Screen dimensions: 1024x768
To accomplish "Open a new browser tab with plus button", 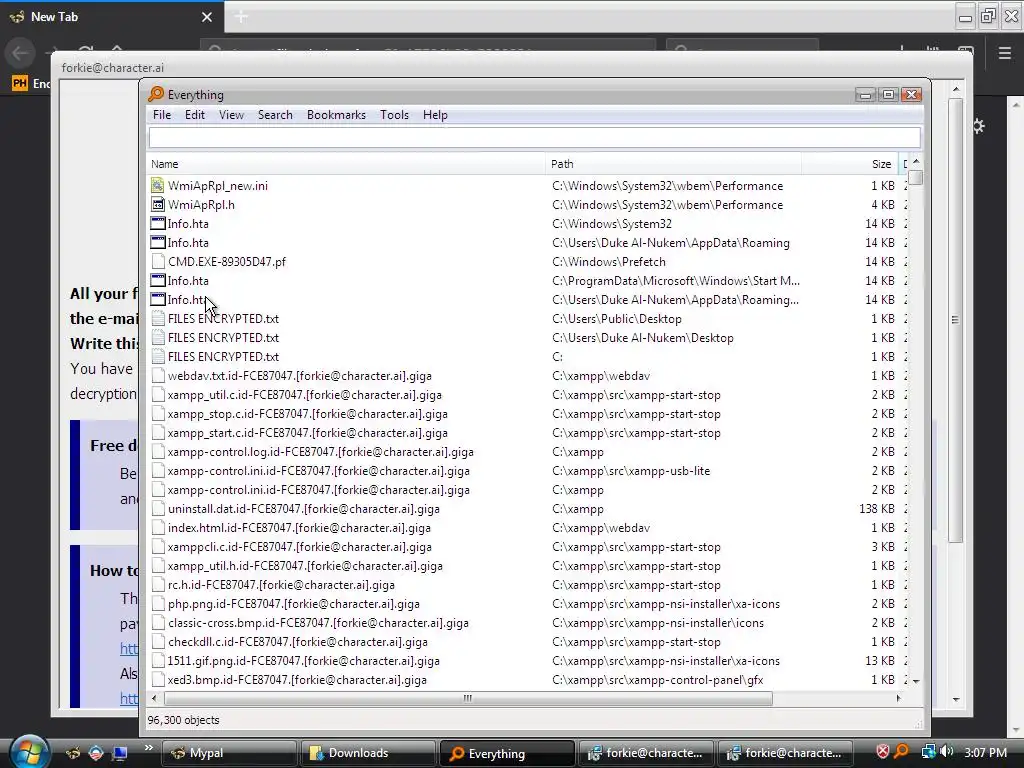I will [x=241, y=17].
